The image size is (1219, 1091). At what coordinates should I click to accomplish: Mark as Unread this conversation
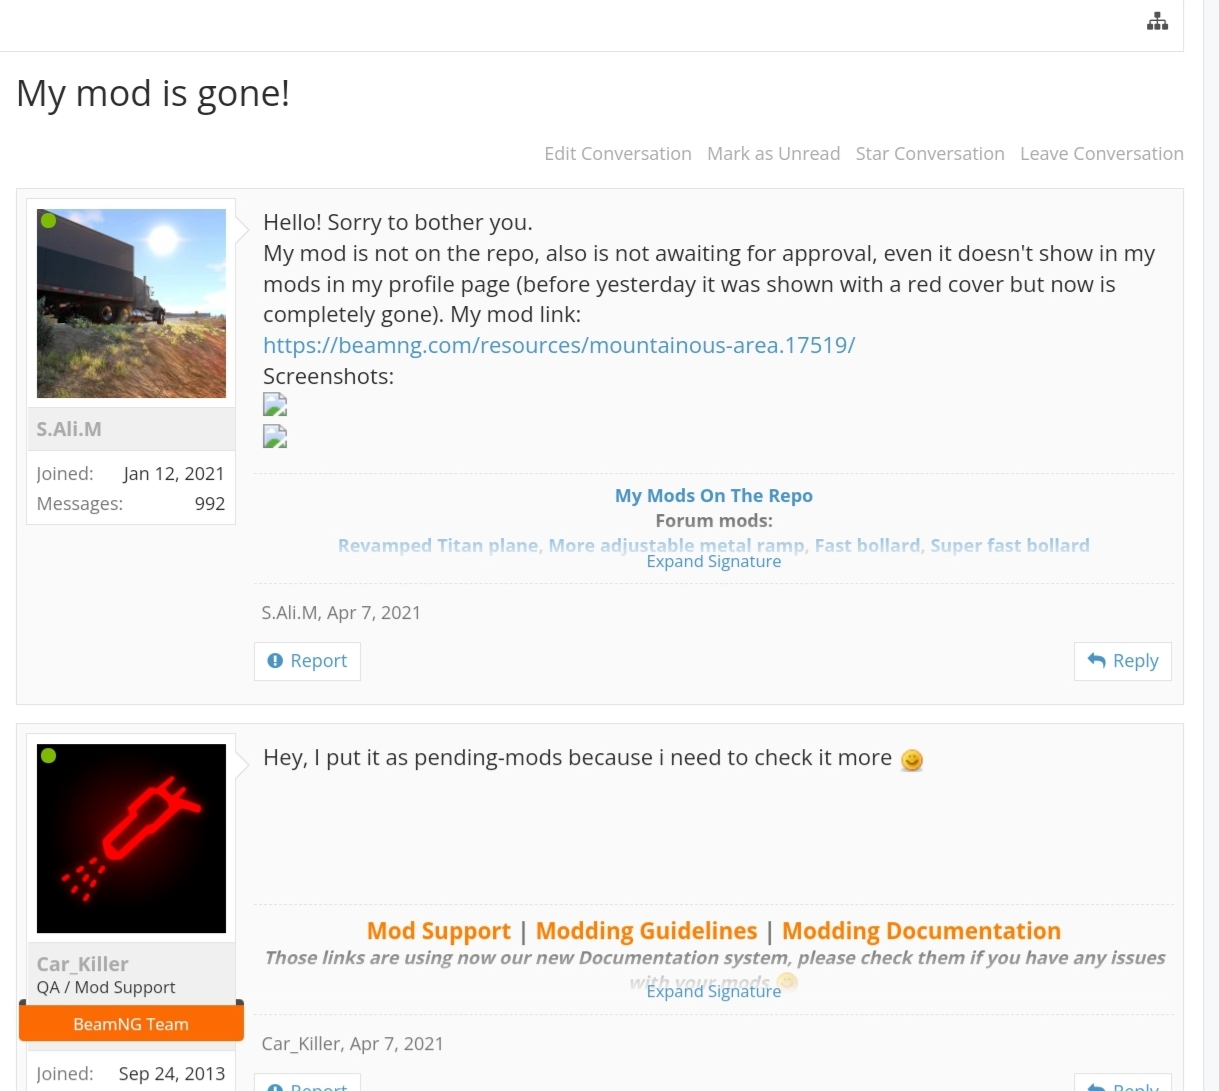(x=773, y=154)
